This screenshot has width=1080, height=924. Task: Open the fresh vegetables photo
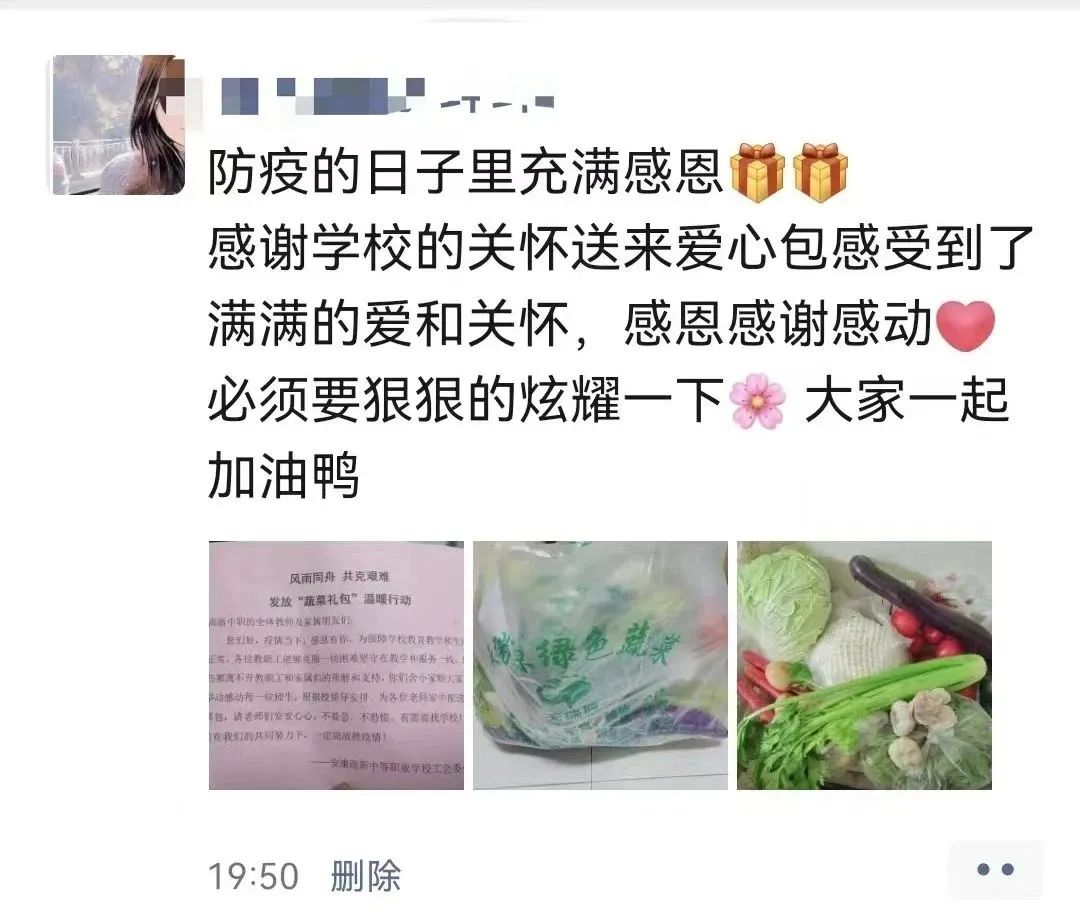[x=864, y=665]
